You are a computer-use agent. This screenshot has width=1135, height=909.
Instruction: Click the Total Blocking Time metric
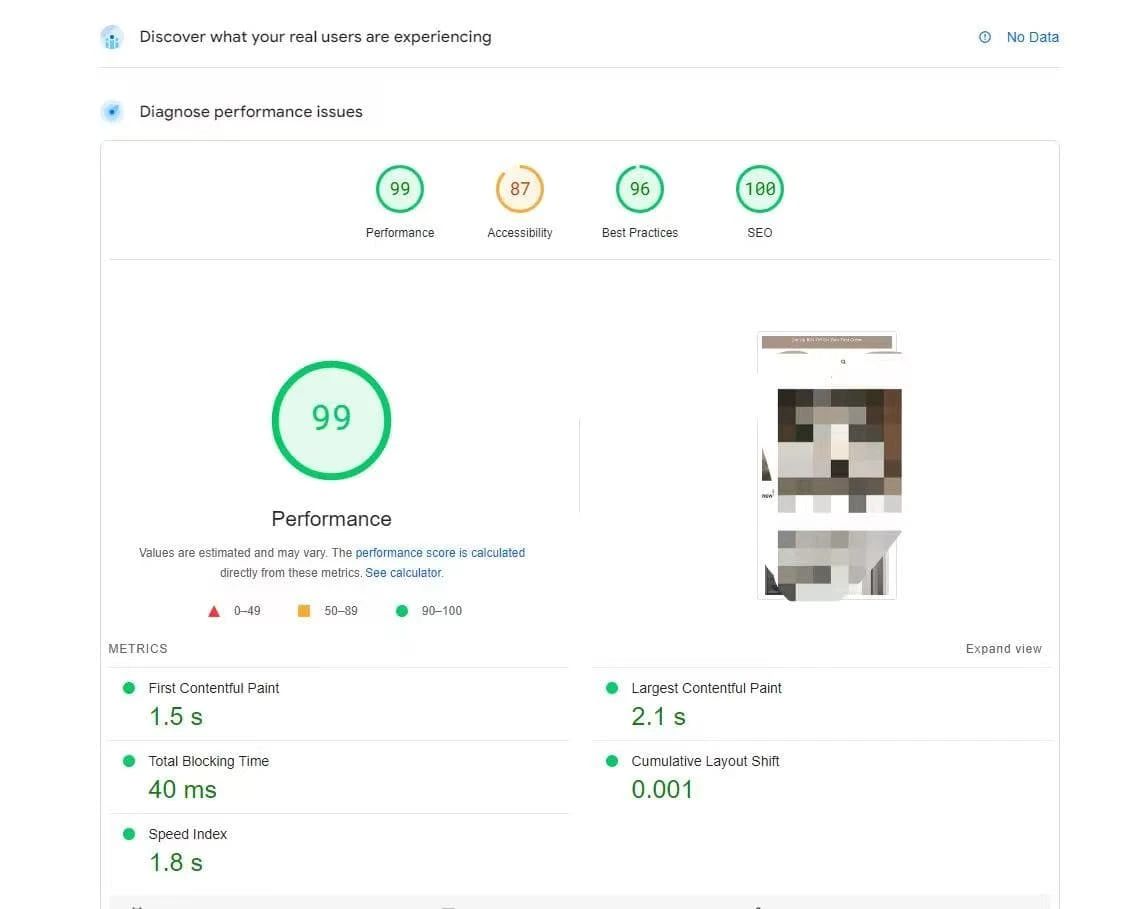click(208, 761)
